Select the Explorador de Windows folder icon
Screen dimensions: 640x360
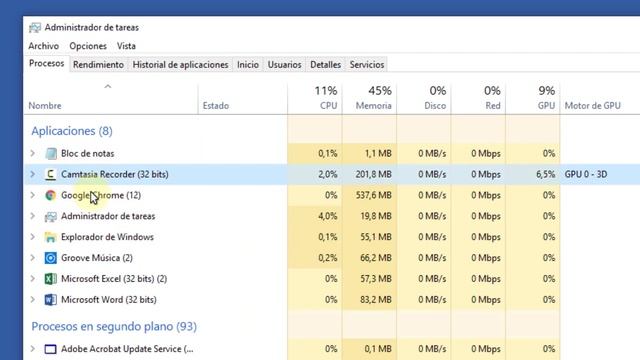(x=51, y=237)
